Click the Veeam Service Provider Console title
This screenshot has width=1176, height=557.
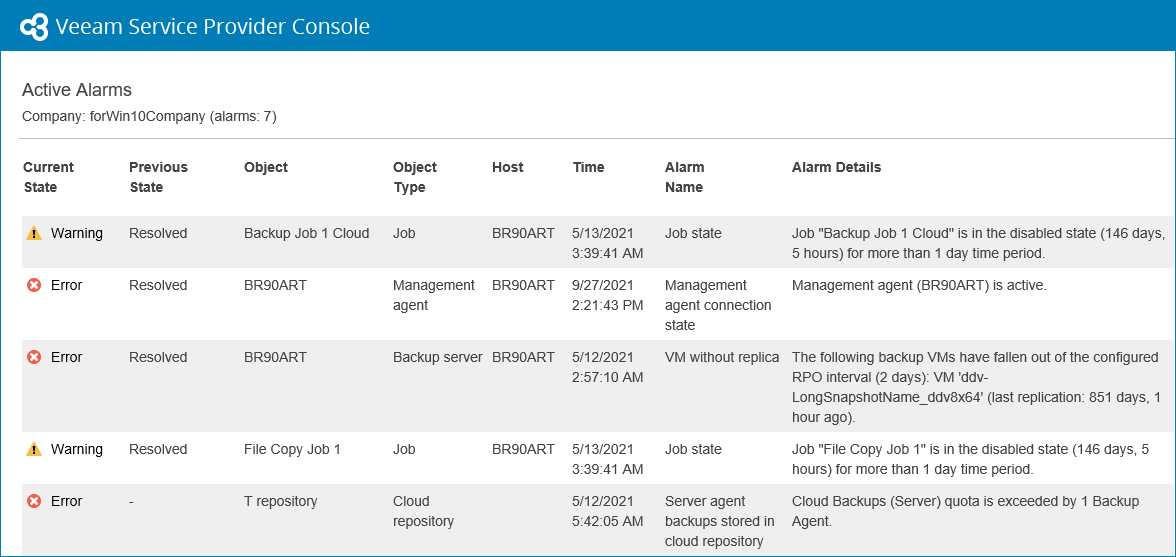coord(213,26)
